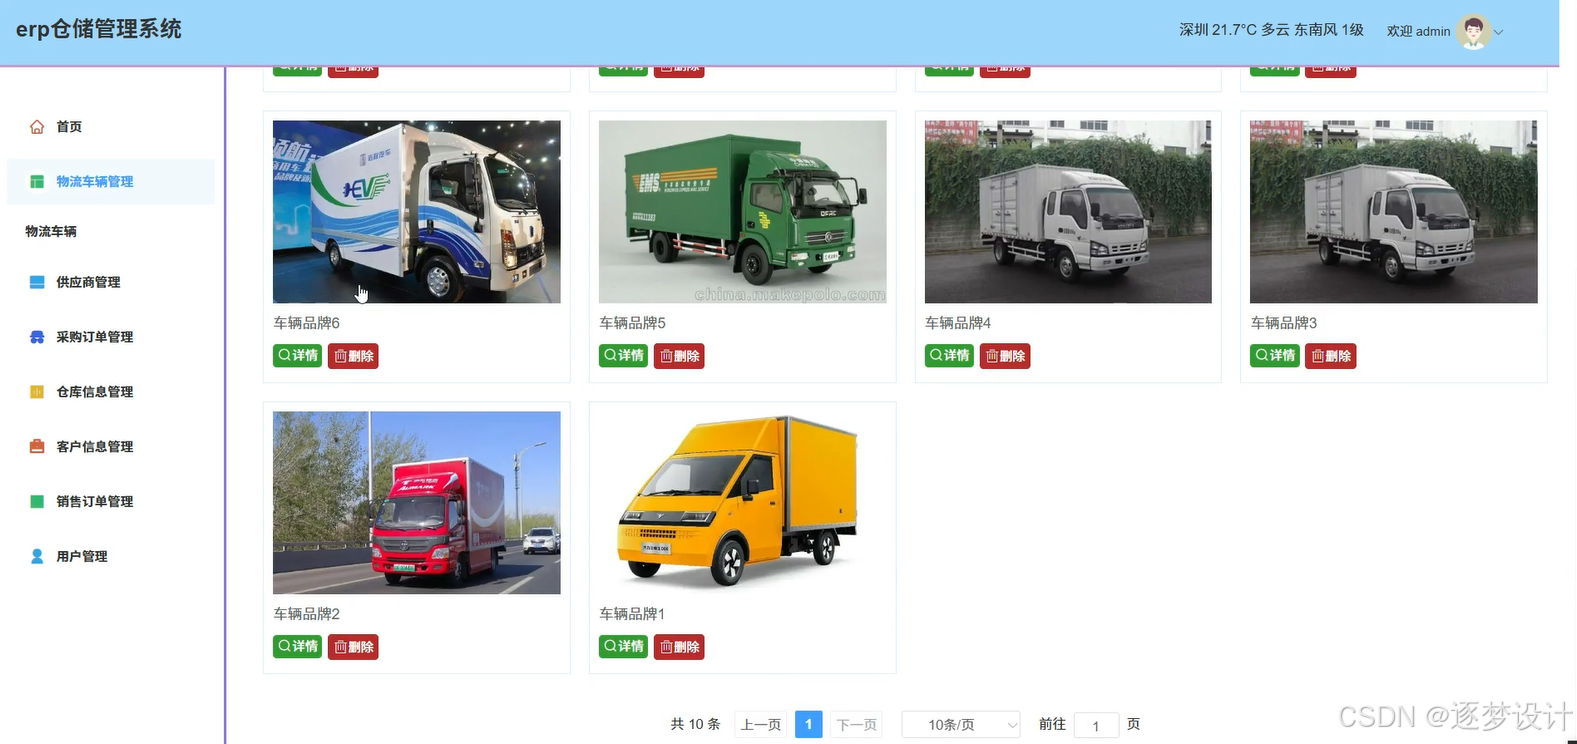This screenshot has width=1577, height=744.
Task: Click 删除 for 车辆品牌3
Action: (x=1331, y=356)
